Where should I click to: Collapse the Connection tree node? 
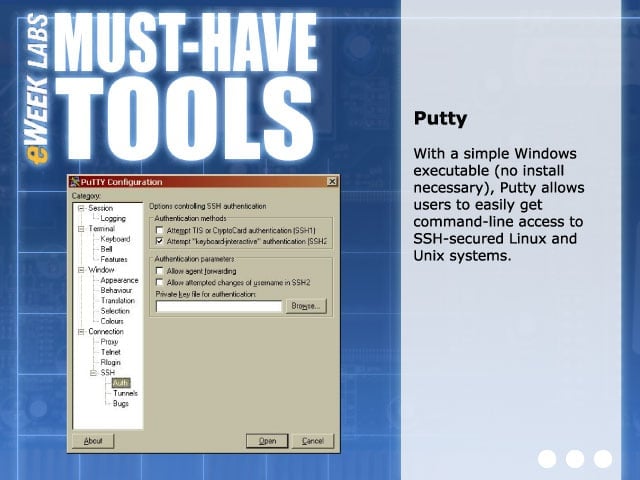(81, 332)
